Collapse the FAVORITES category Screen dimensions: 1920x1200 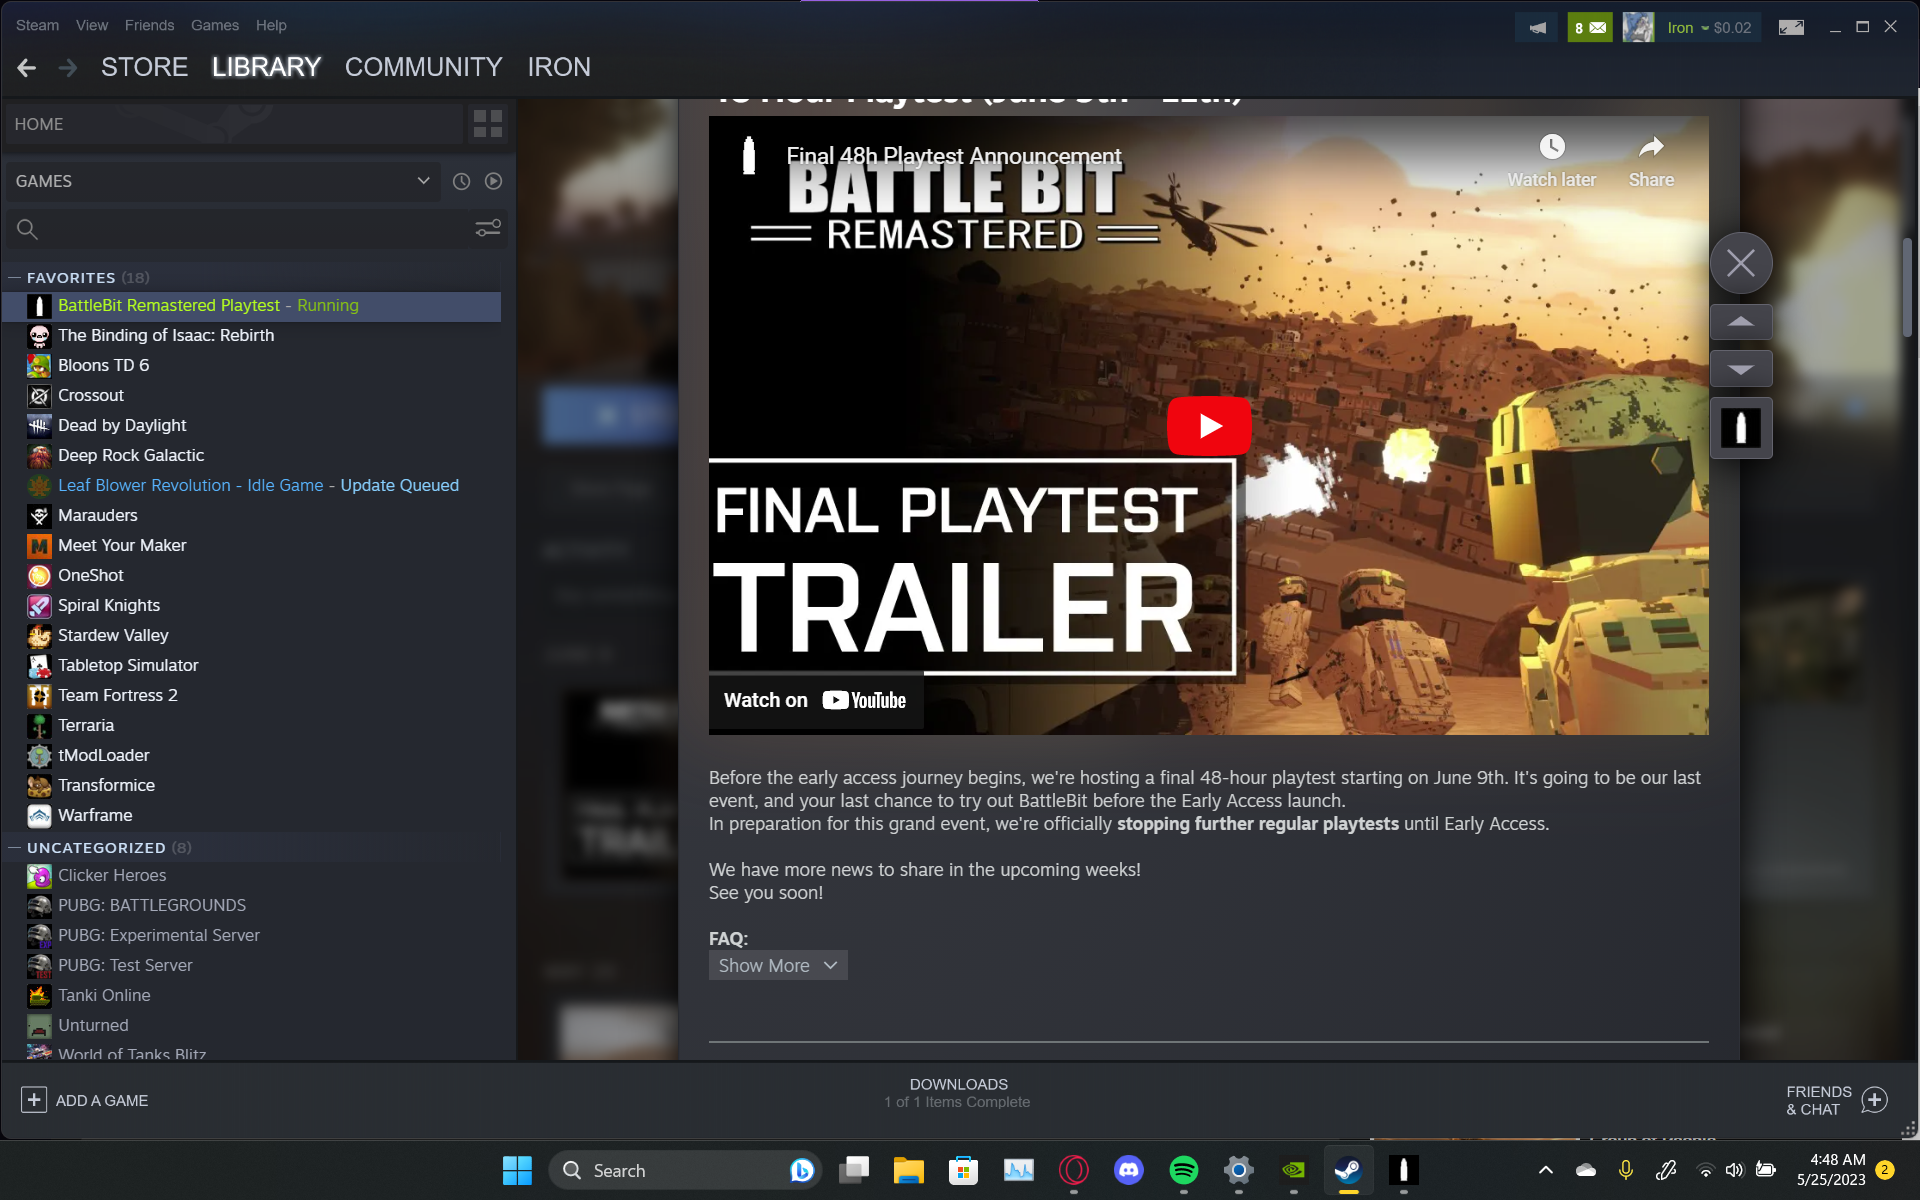(x=15, y=278)
